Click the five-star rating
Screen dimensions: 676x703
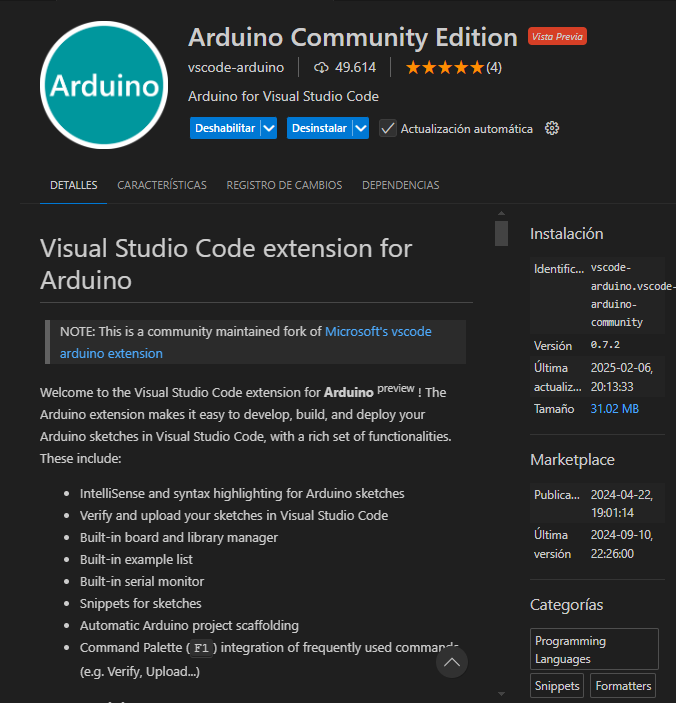pyautogui.click(x=445, y=68)
